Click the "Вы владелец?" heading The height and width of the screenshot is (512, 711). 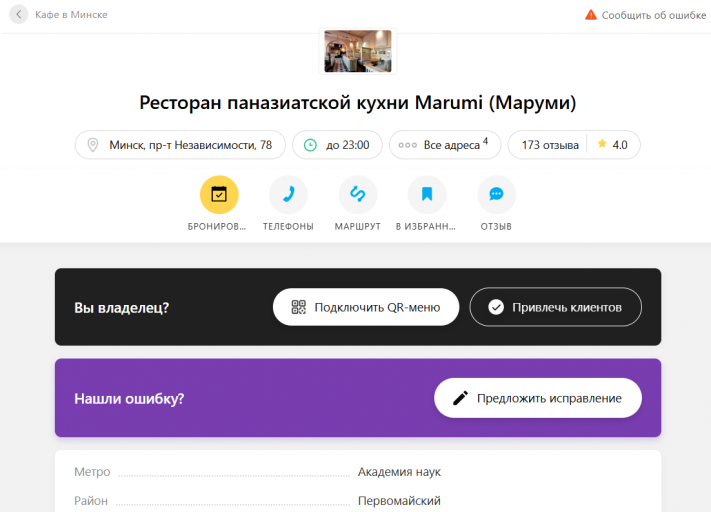(122, 308)
